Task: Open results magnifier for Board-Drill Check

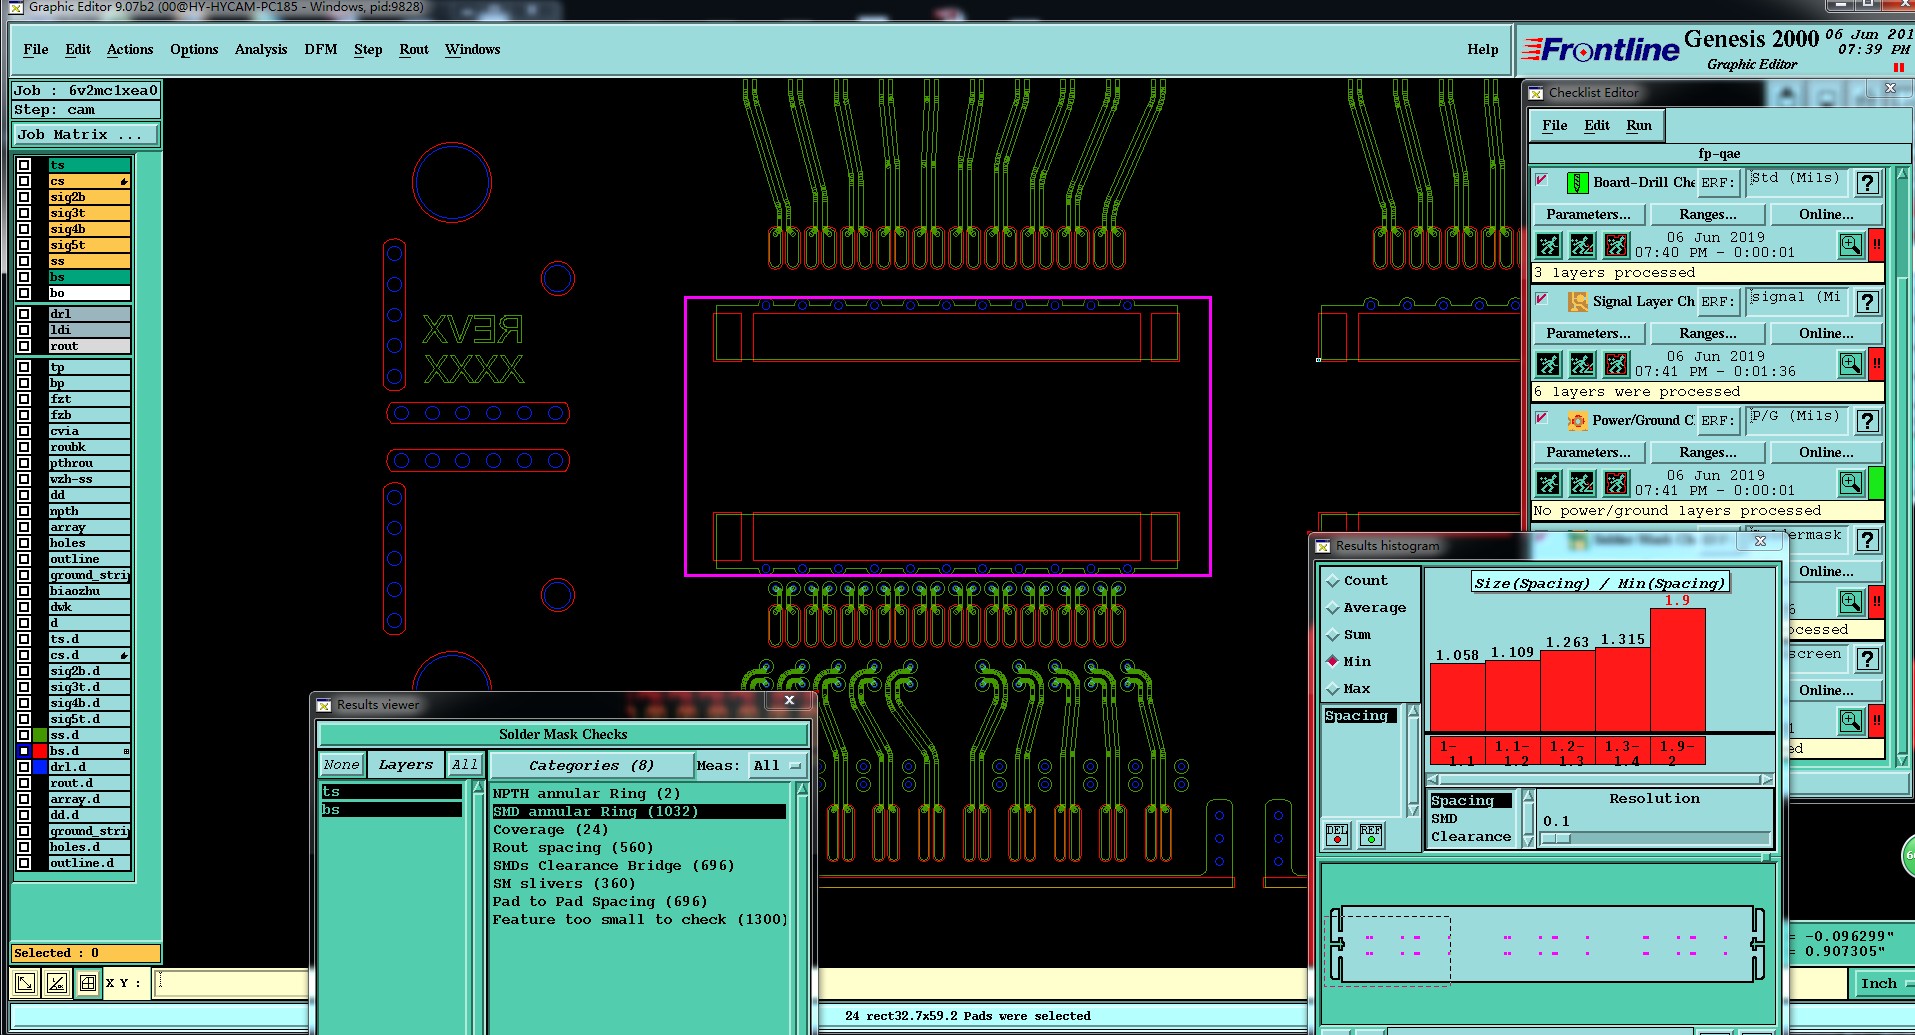Action: (x=1850, y=245)
